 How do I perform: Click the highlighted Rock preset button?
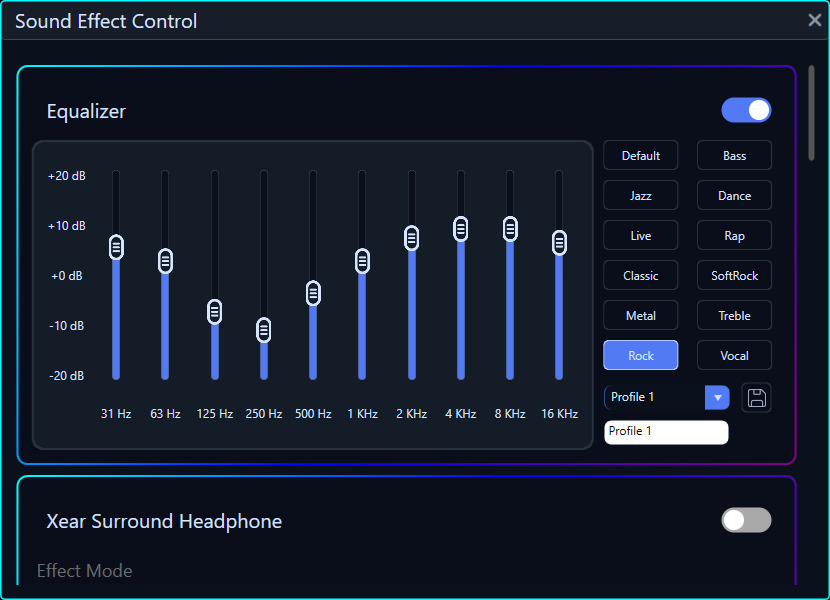click(x=640, y=355)
